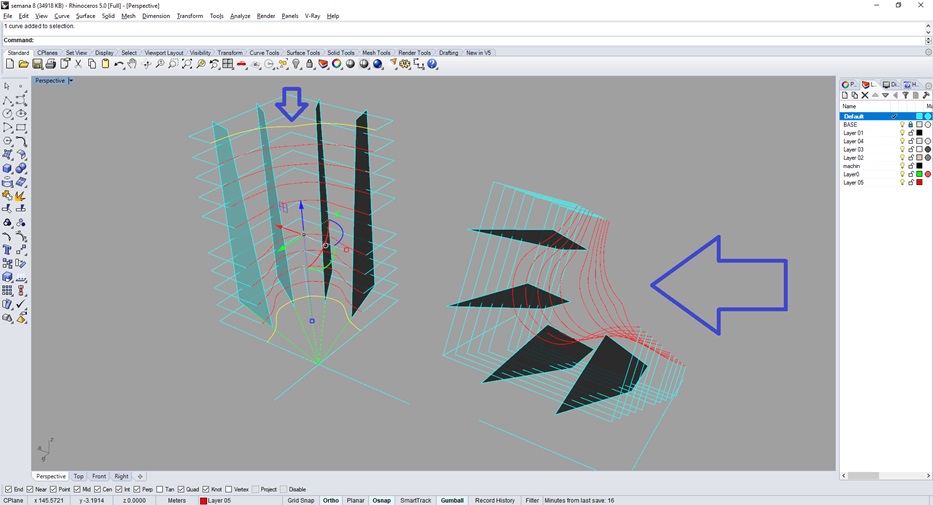Open the File menu
Viewport: 933px width, 505px height.
click(8, 16)
